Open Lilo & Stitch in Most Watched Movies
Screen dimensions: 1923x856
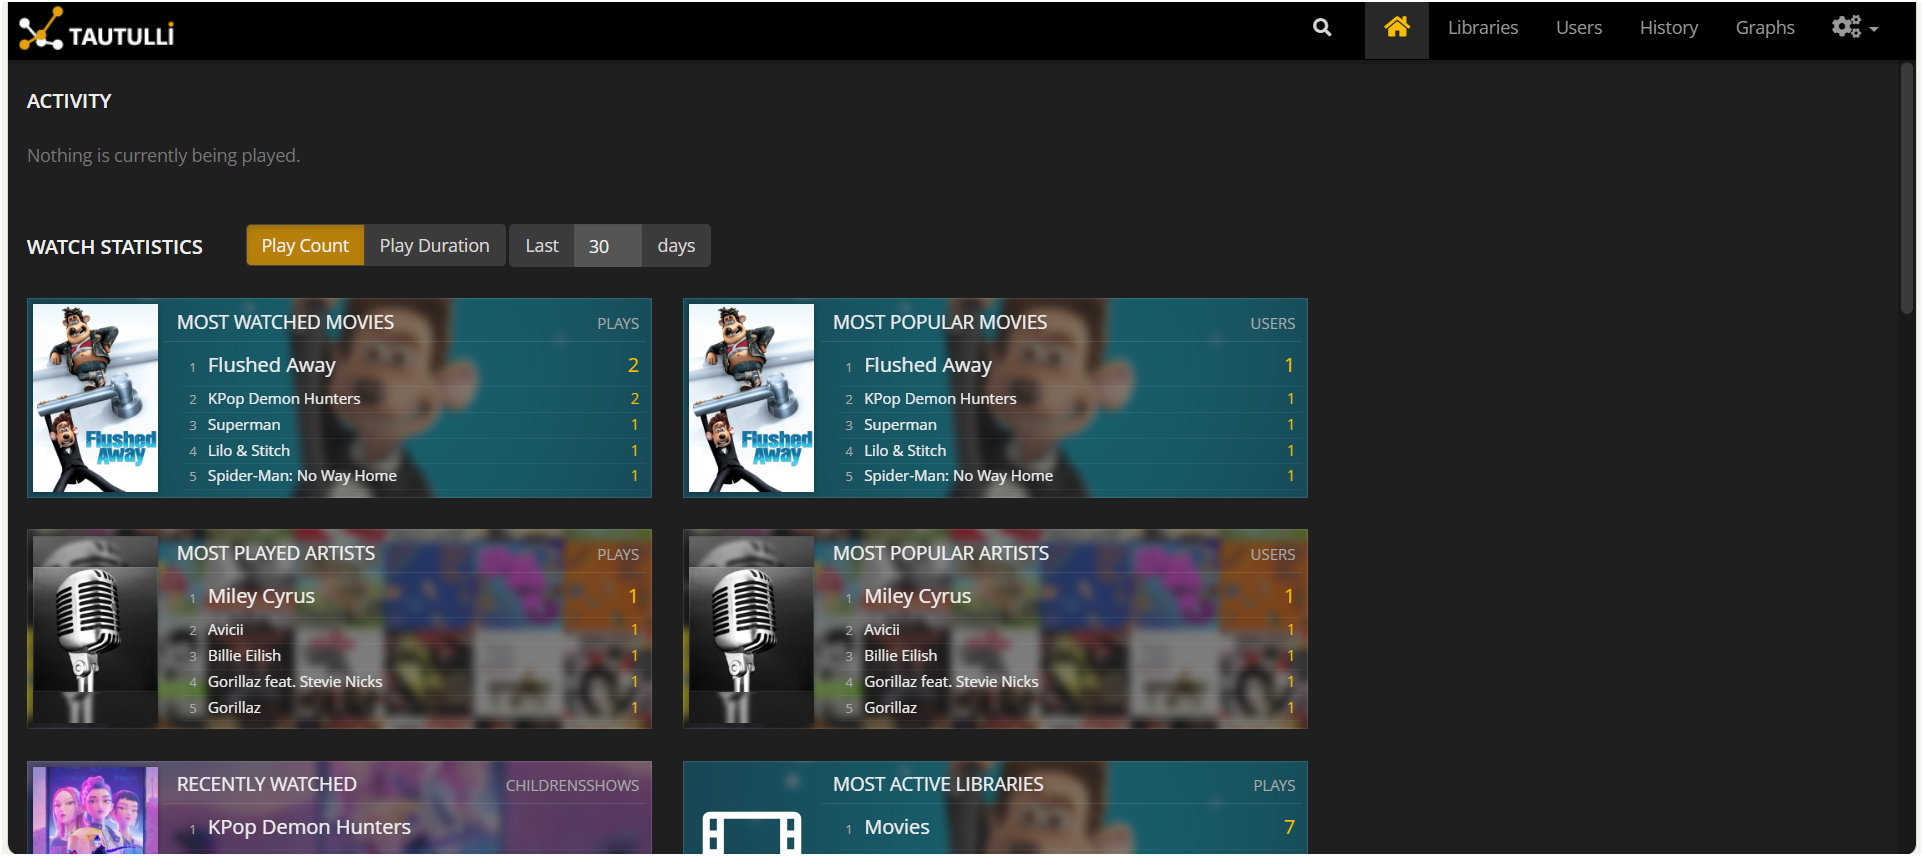tap(249, 451)
